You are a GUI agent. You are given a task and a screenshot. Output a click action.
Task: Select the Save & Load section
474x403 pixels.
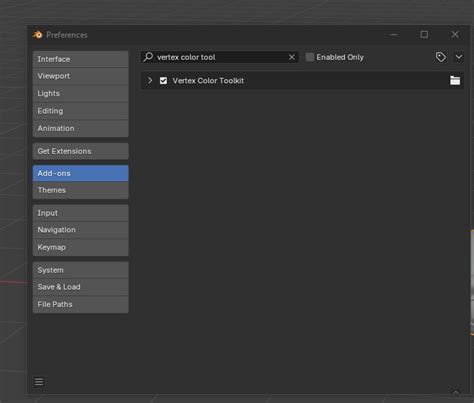[81, 287]
